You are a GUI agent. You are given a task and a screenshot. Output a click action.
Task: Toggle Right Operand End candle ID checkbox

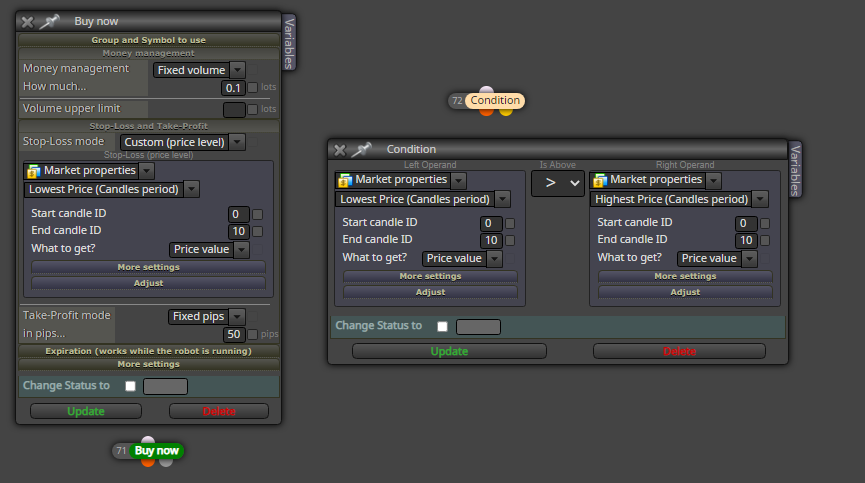click(765, 240)
